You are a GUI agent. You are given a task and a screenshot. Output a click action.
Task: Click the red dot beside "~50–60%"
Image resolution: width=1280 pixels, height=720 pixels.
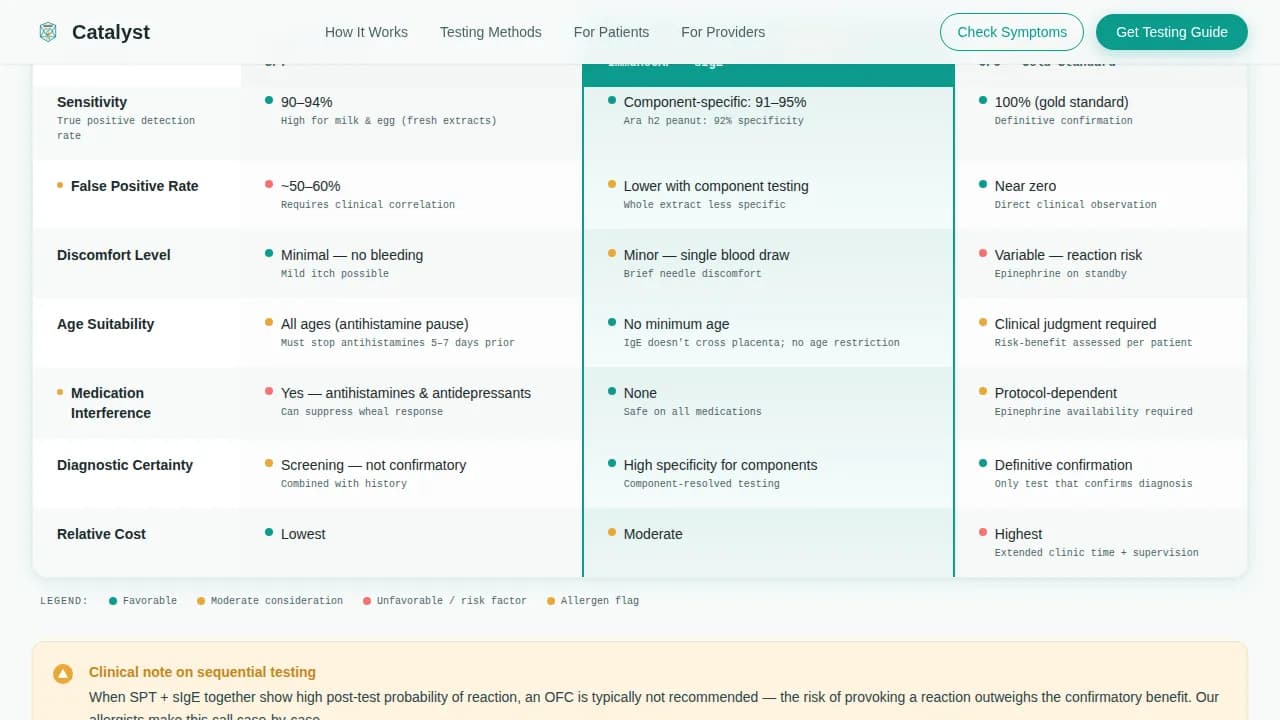coord(269,185)
